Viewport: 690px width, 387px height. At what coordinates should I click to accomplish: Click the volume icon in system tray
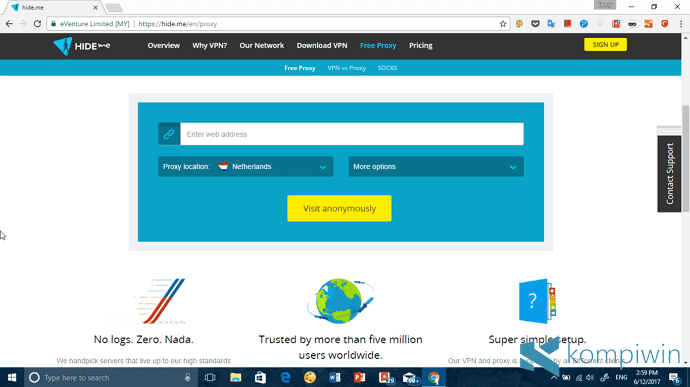coord(590,378)
